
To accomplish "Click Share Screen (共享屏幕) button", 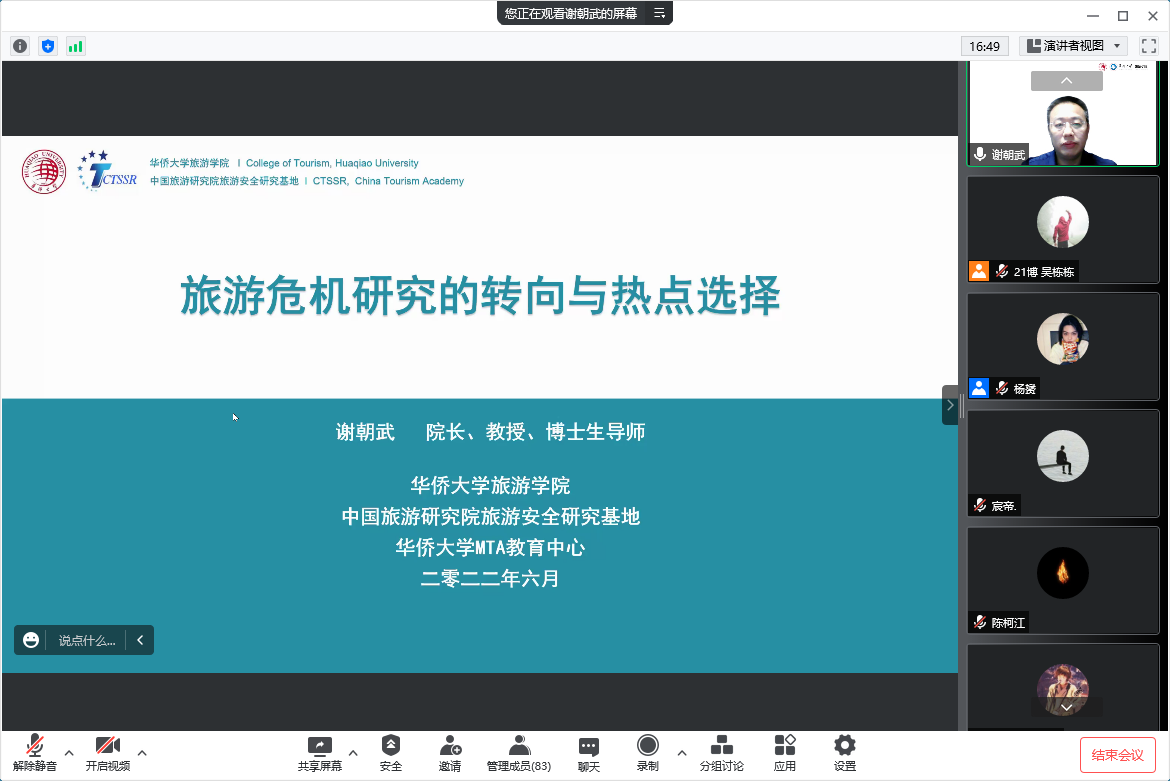I will (320, 753).
